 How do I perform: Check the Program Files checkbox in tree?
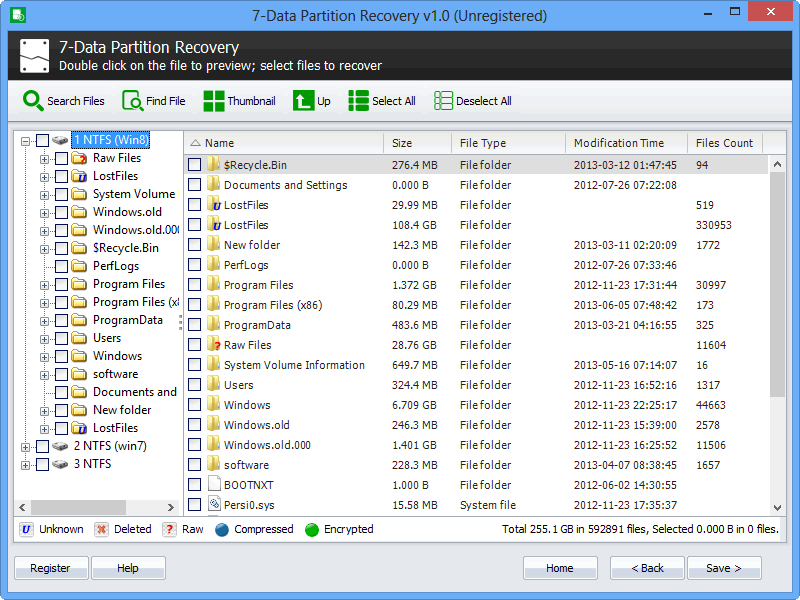62,284
